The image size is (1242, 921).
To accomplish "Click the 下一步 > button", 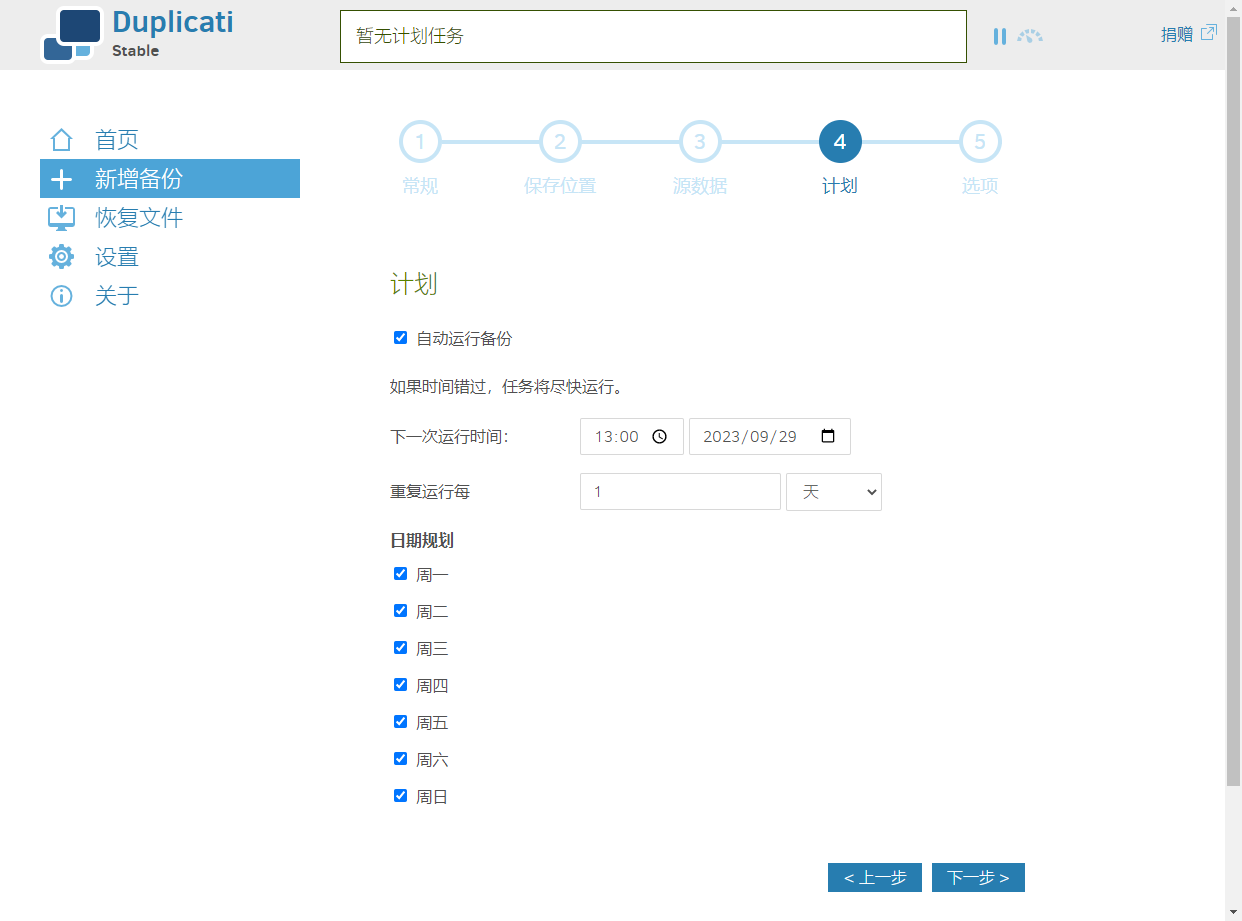I will tap(978, 877).
